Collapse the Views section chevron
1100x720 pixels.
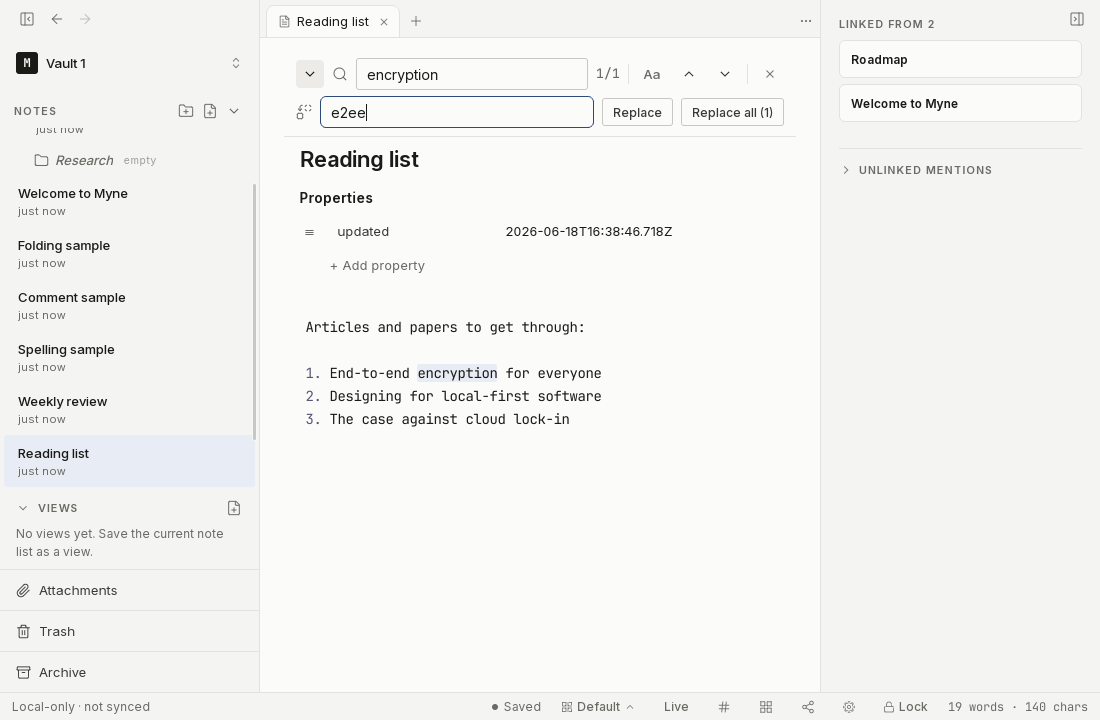coord(23,508)
